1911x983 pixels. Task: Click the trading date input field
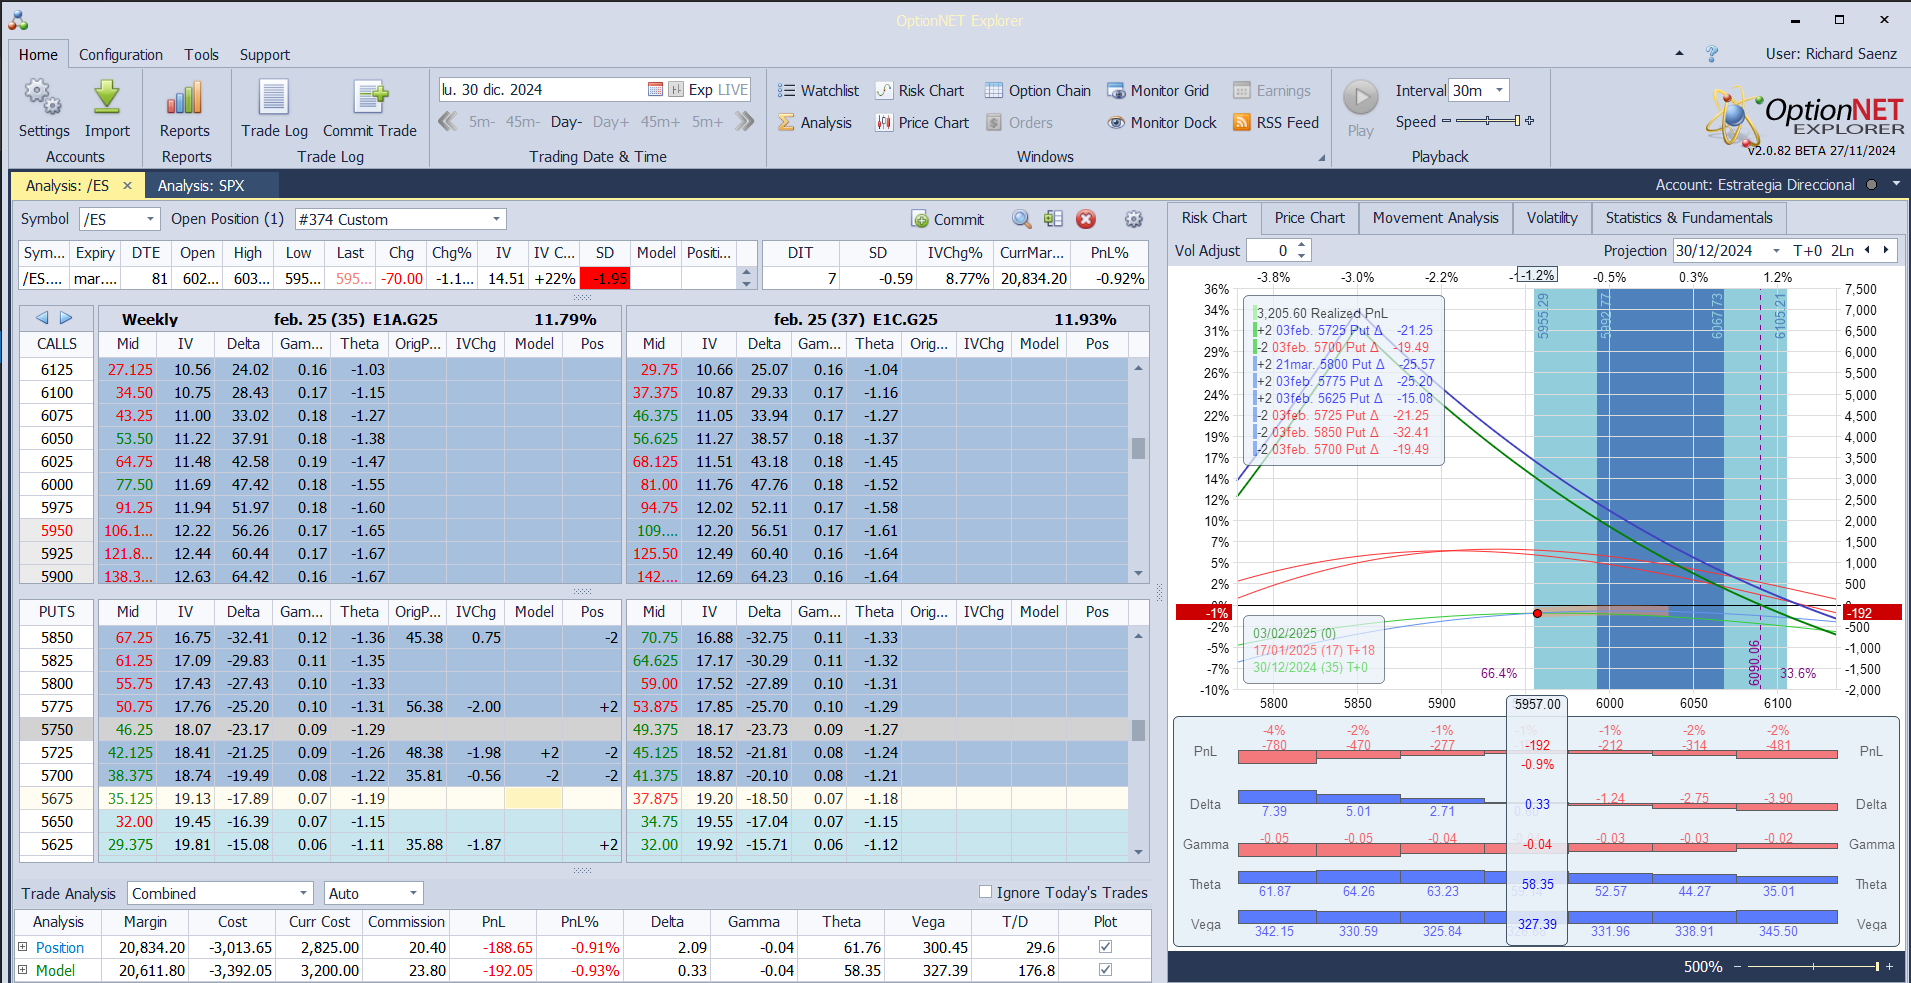click(x=542, y=90)
